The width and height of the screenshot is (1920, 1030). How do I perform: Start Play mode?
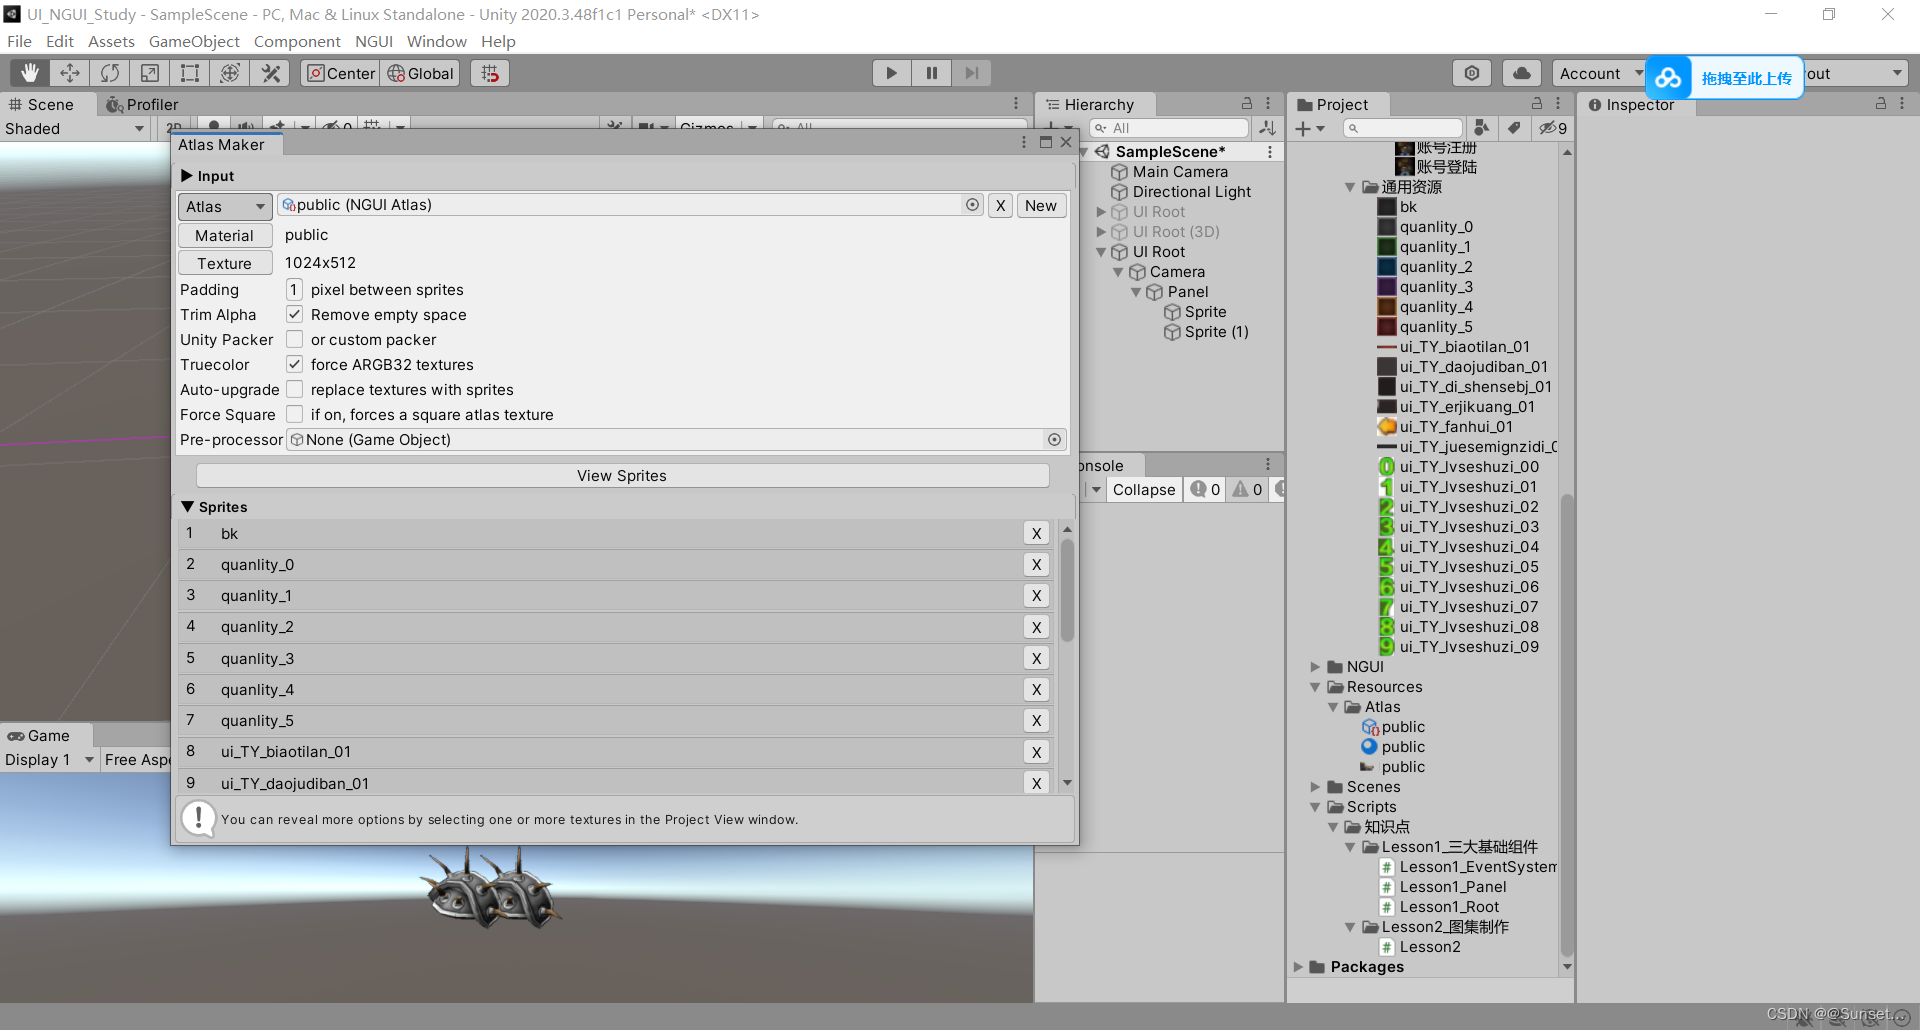pos(891,73)
